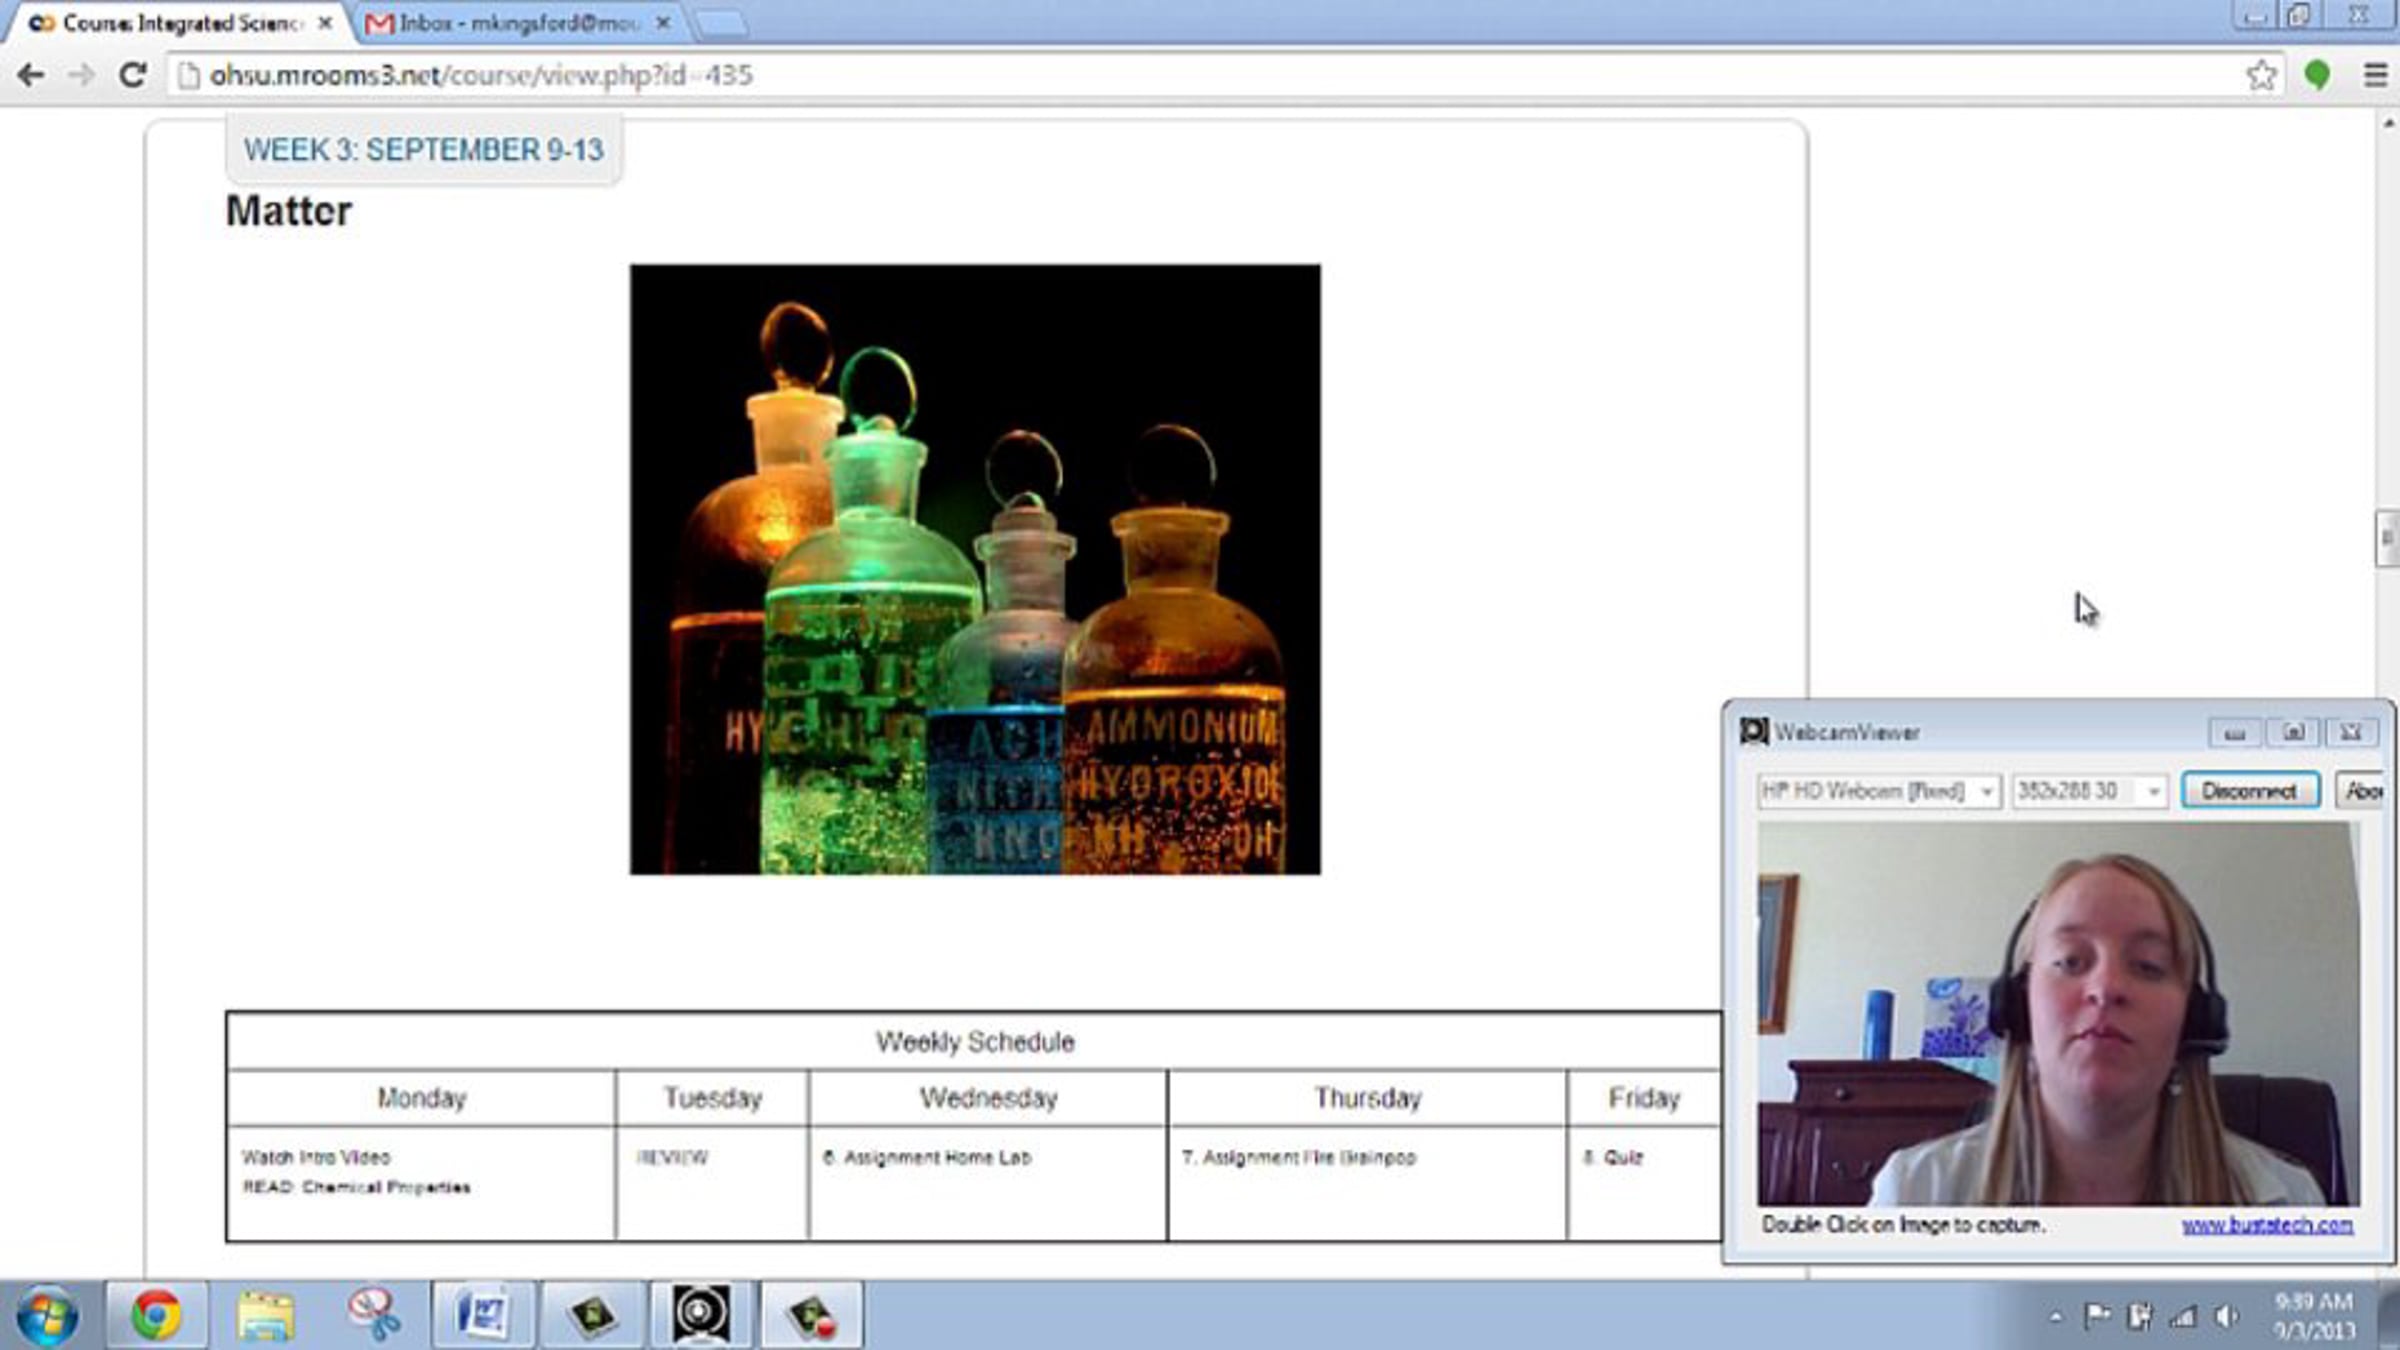Click the Windows Start orb

click(x=47, y=1314)
